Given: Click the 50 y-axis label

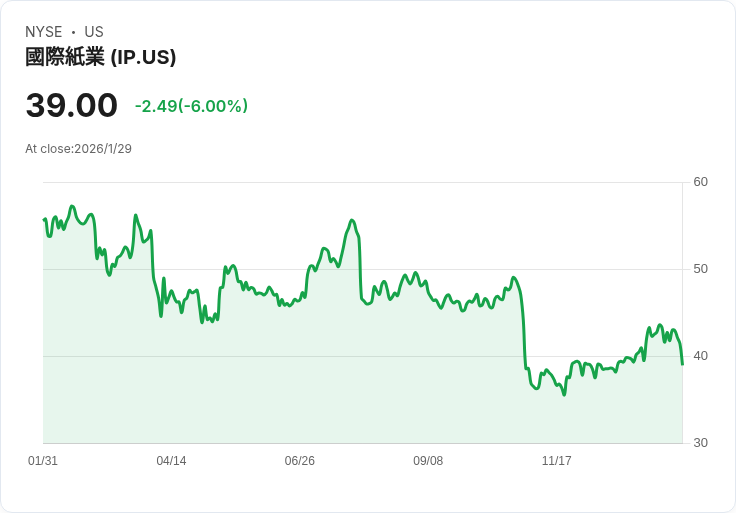Looking at the screenshot, I should pyautogui.click(x=701, y=269).
